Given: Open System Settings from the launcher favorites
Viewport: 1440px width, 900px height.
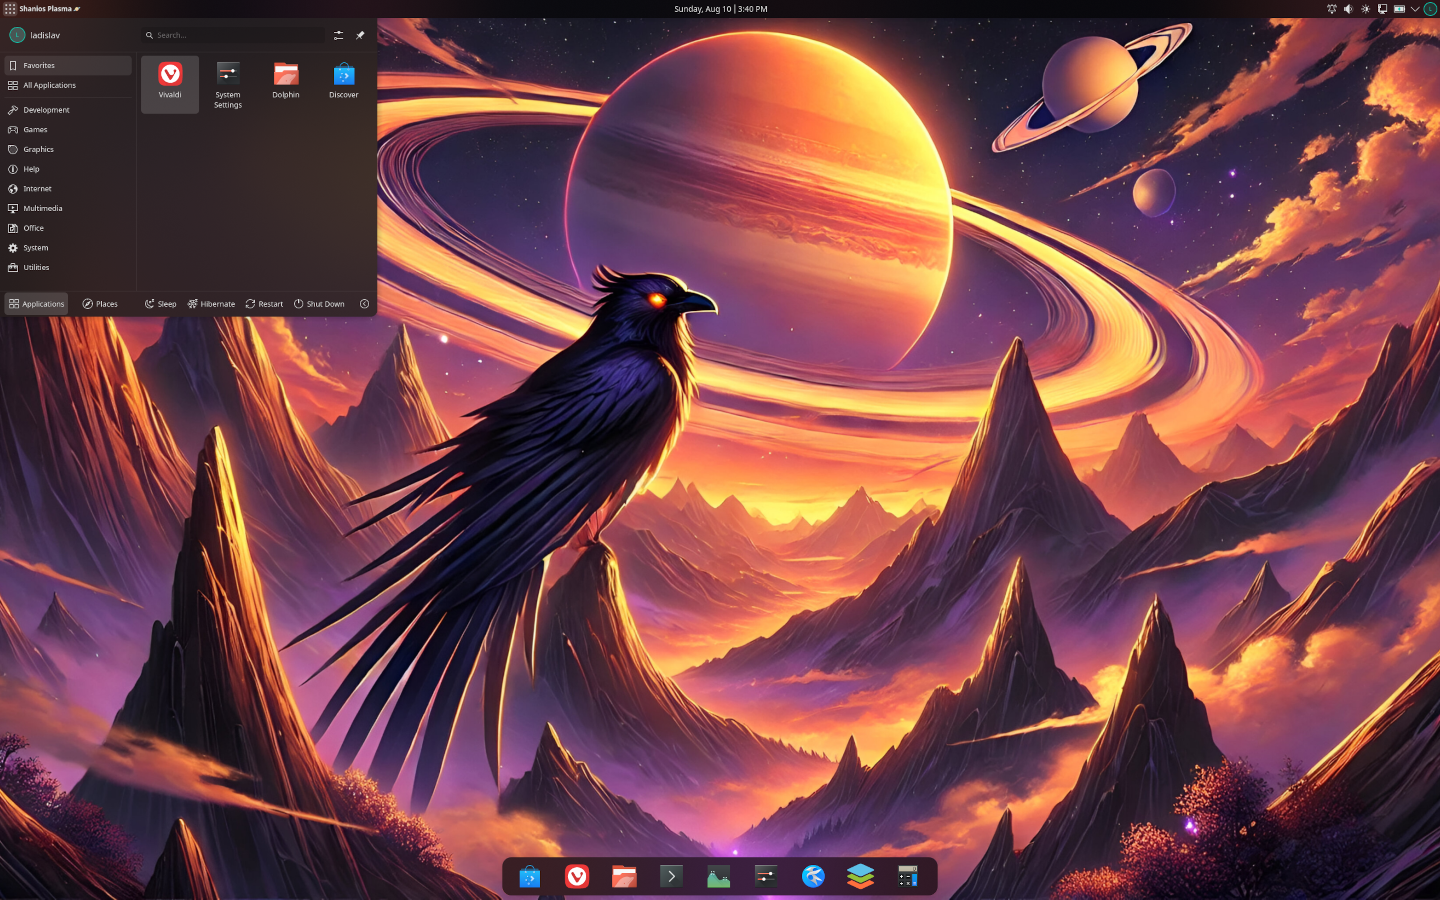Looking at the screenshot, I should [x=228, y=82].
